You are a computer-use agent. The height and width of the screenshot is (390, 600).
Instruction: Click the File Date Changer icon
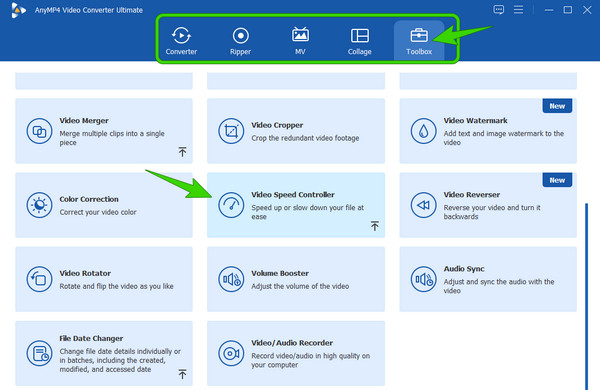click(39, 353)
